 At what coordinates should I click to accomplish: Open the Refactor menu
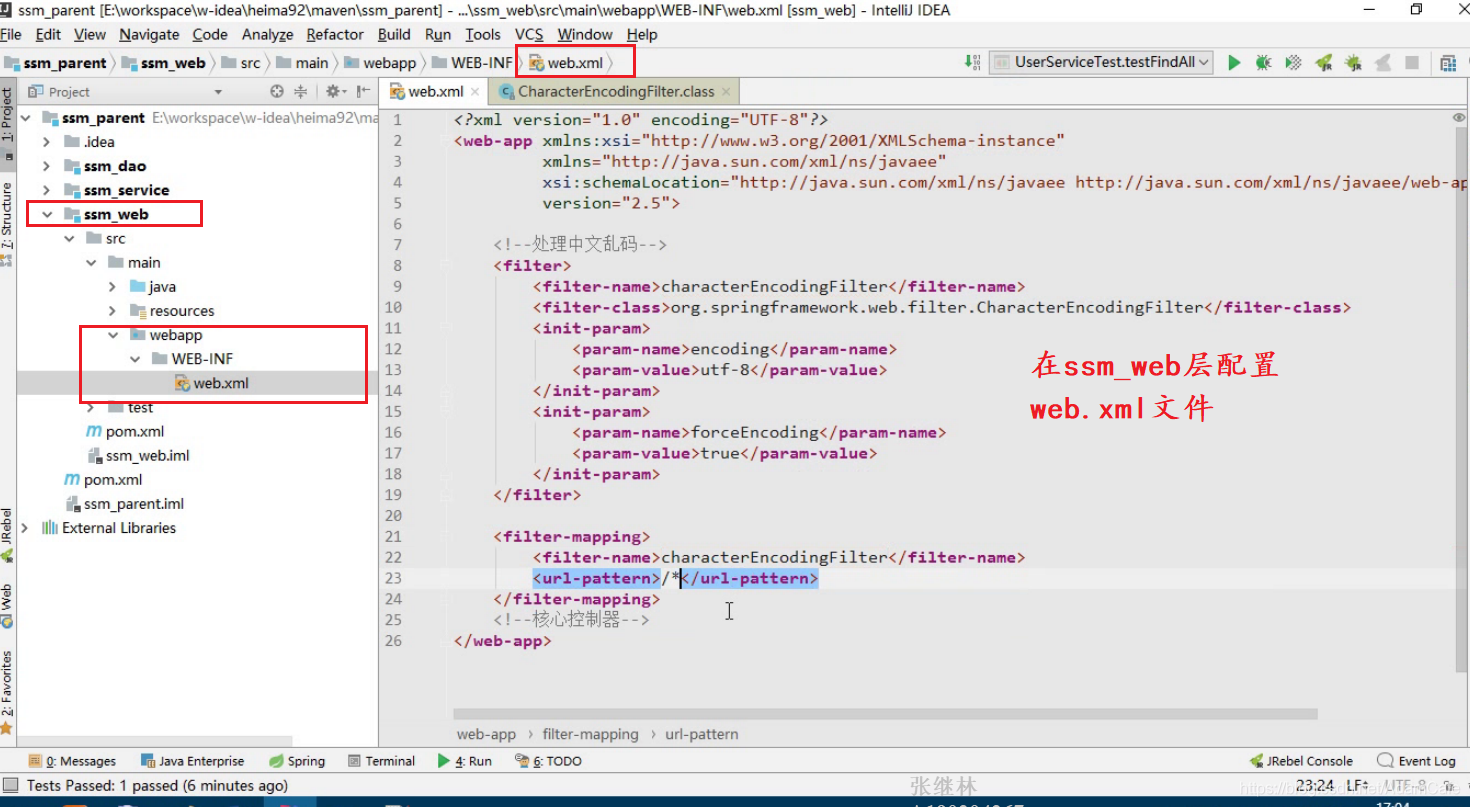(335, 34)
